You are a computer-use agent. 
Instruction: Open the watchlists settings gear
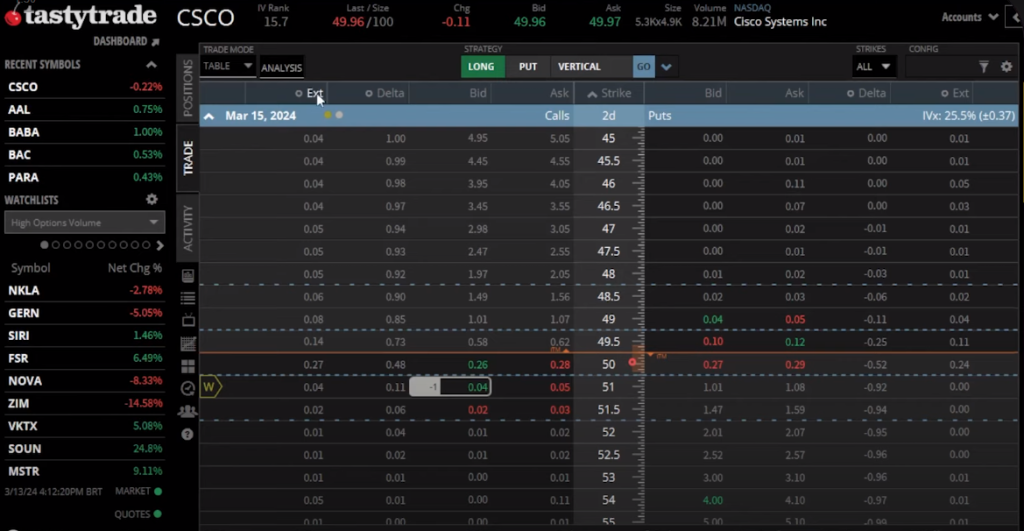[x=152, y=200]
